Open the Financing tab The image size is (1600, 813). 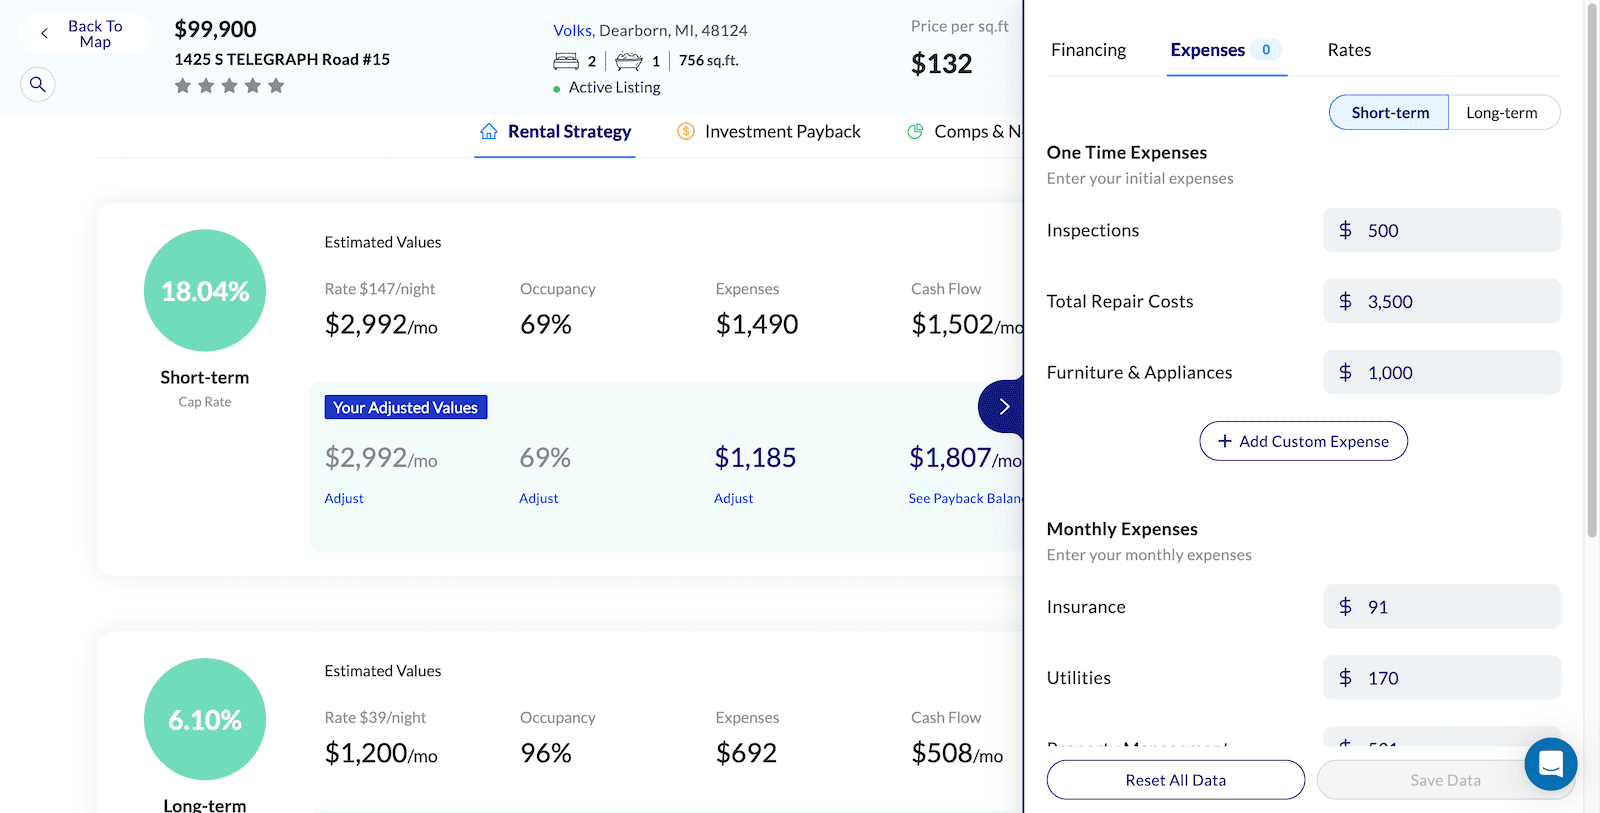[x=1088, y=50]
